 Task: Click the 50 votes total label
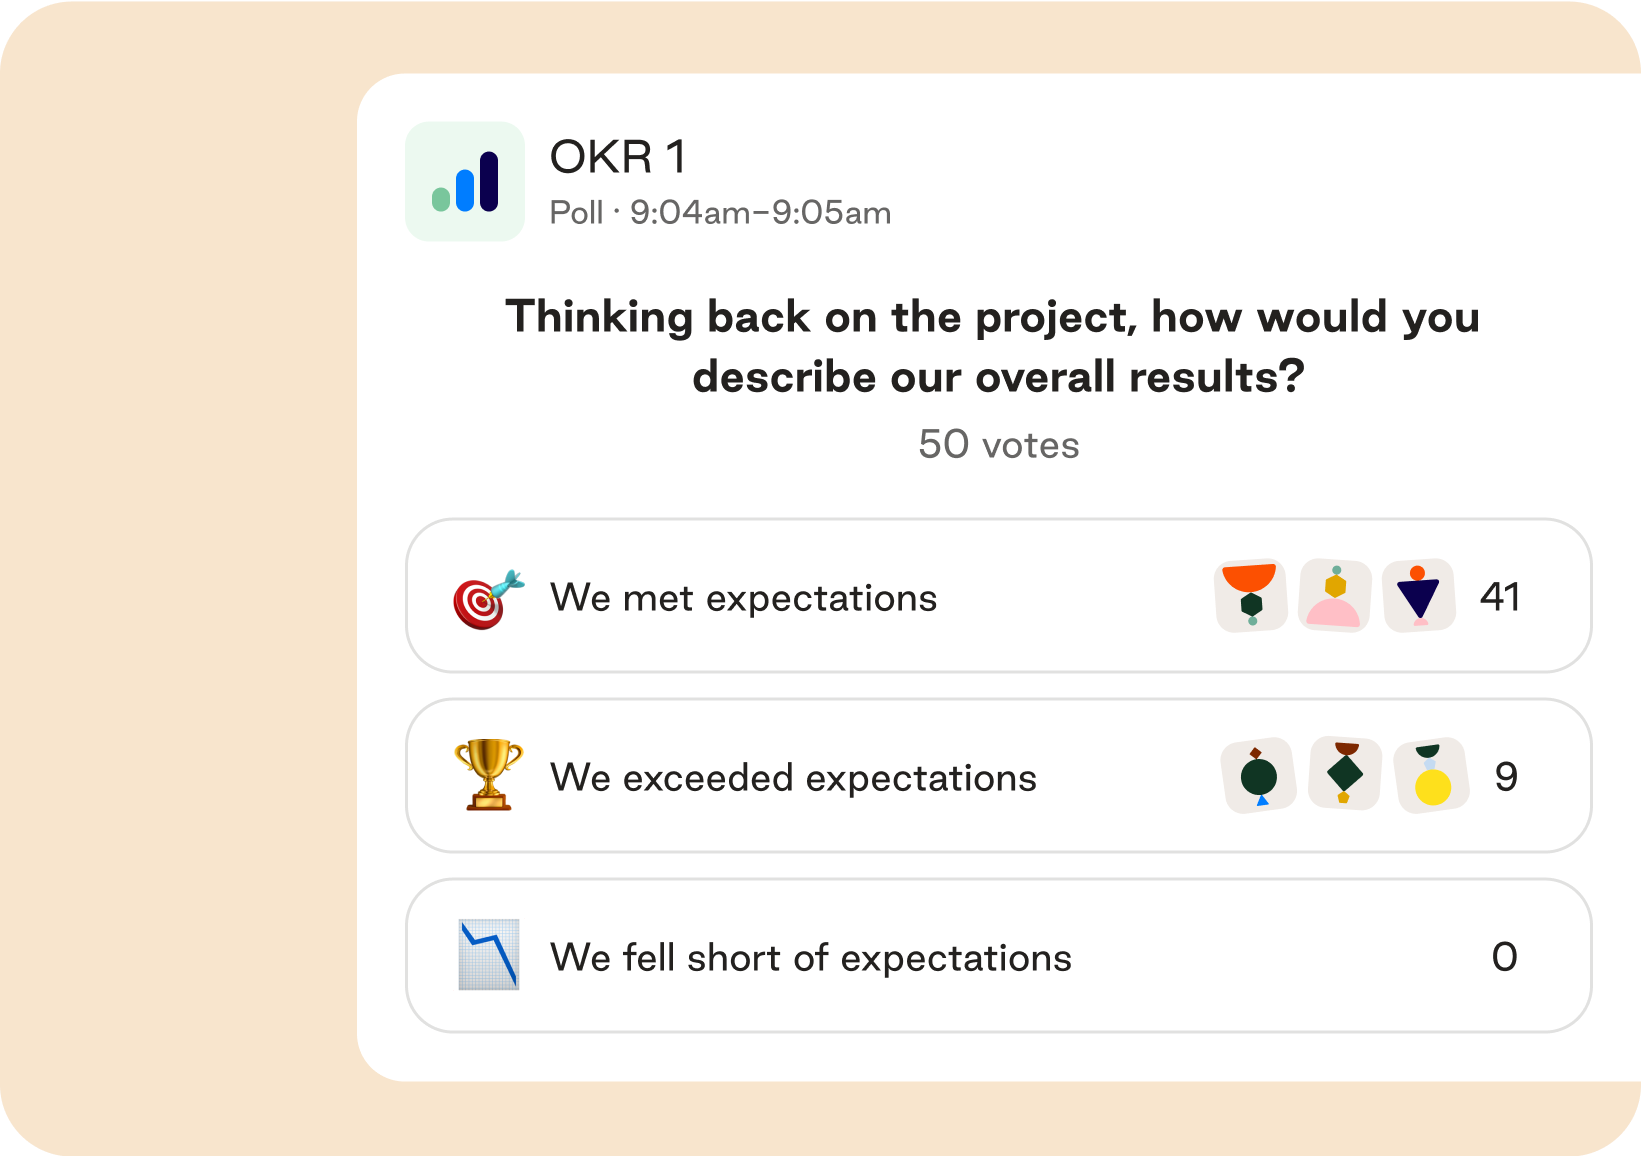[998, 445]
